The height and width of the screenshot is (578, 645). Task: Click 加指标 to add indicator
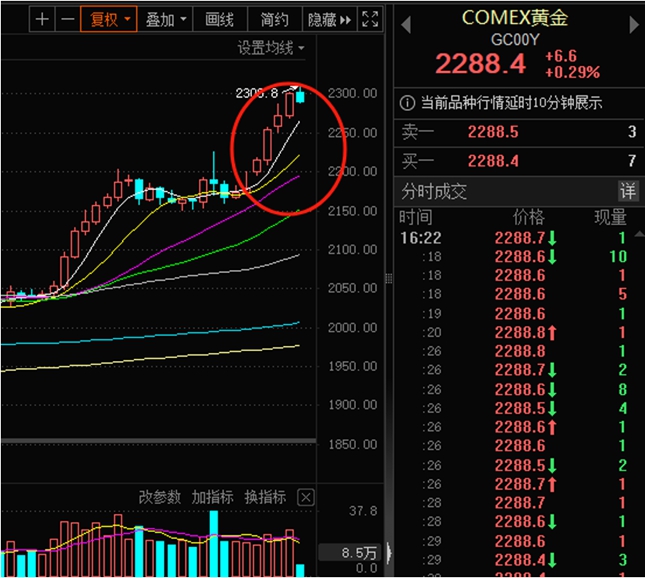pyautogui.click(x=212, y=497)
